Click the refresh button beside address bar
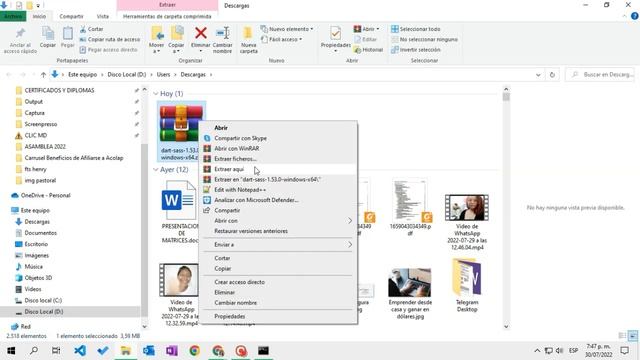640x360 pixels. 552,75
